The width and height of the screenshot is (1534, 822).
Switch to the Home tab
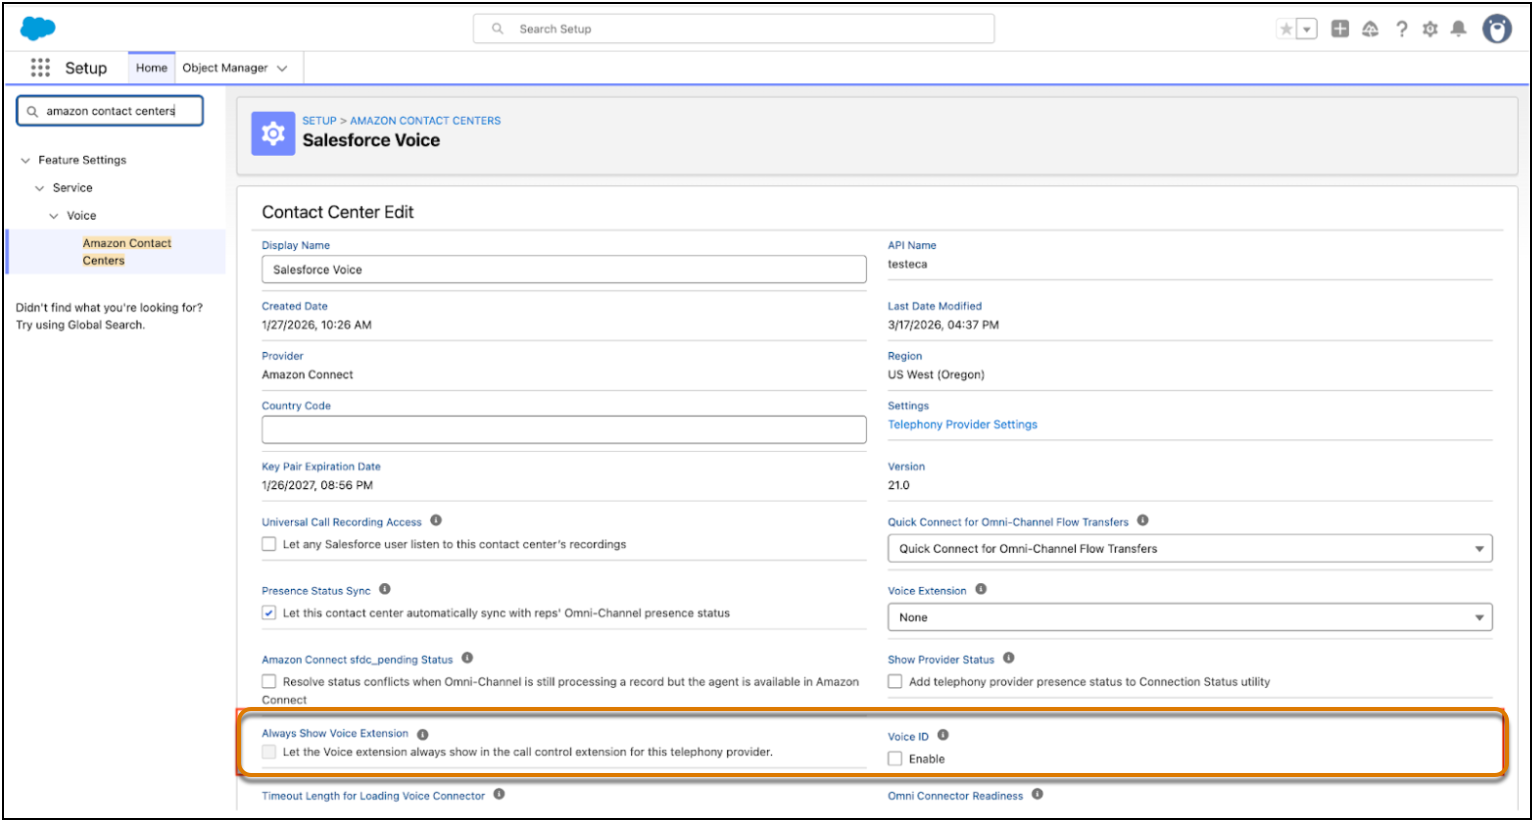152,68
